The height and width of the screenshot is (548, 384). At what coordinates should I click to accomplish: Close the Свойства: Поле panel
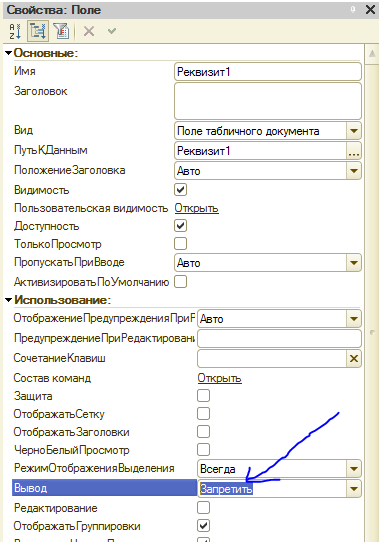(x=370, y=9)
